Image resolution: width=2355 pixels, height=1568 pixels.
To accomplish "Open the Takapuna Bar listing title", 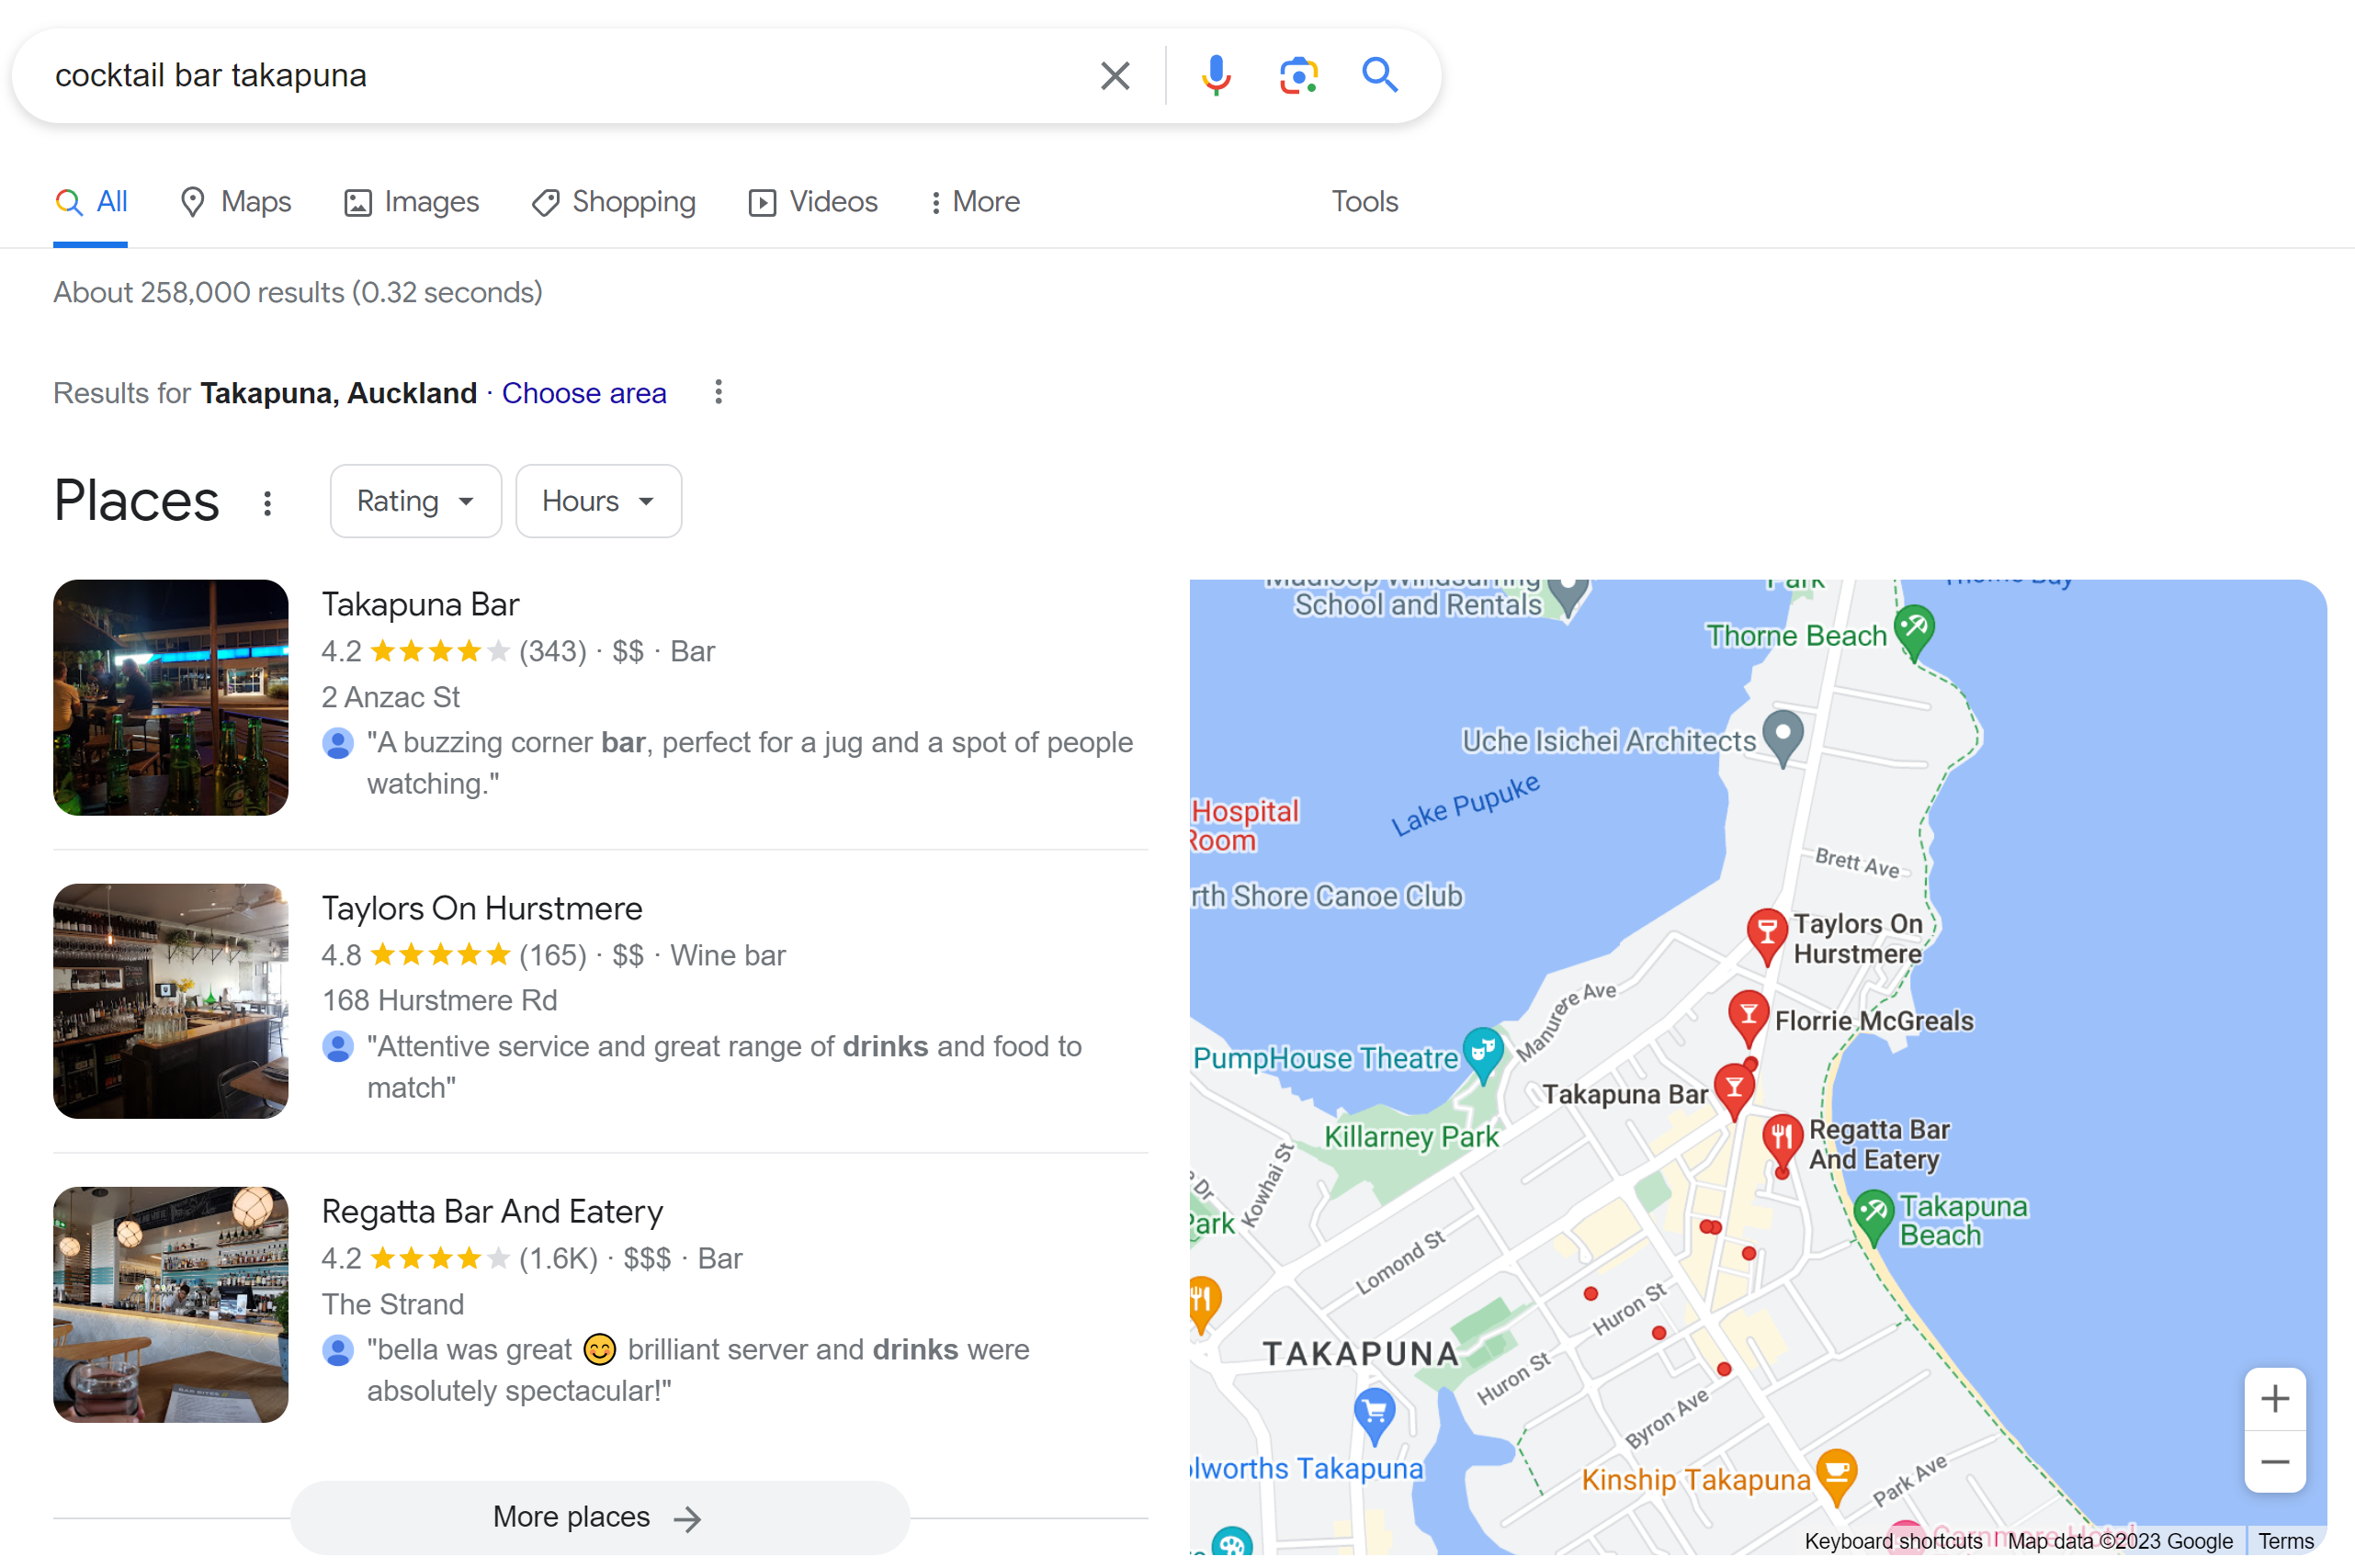I will [x=420, y=605].
